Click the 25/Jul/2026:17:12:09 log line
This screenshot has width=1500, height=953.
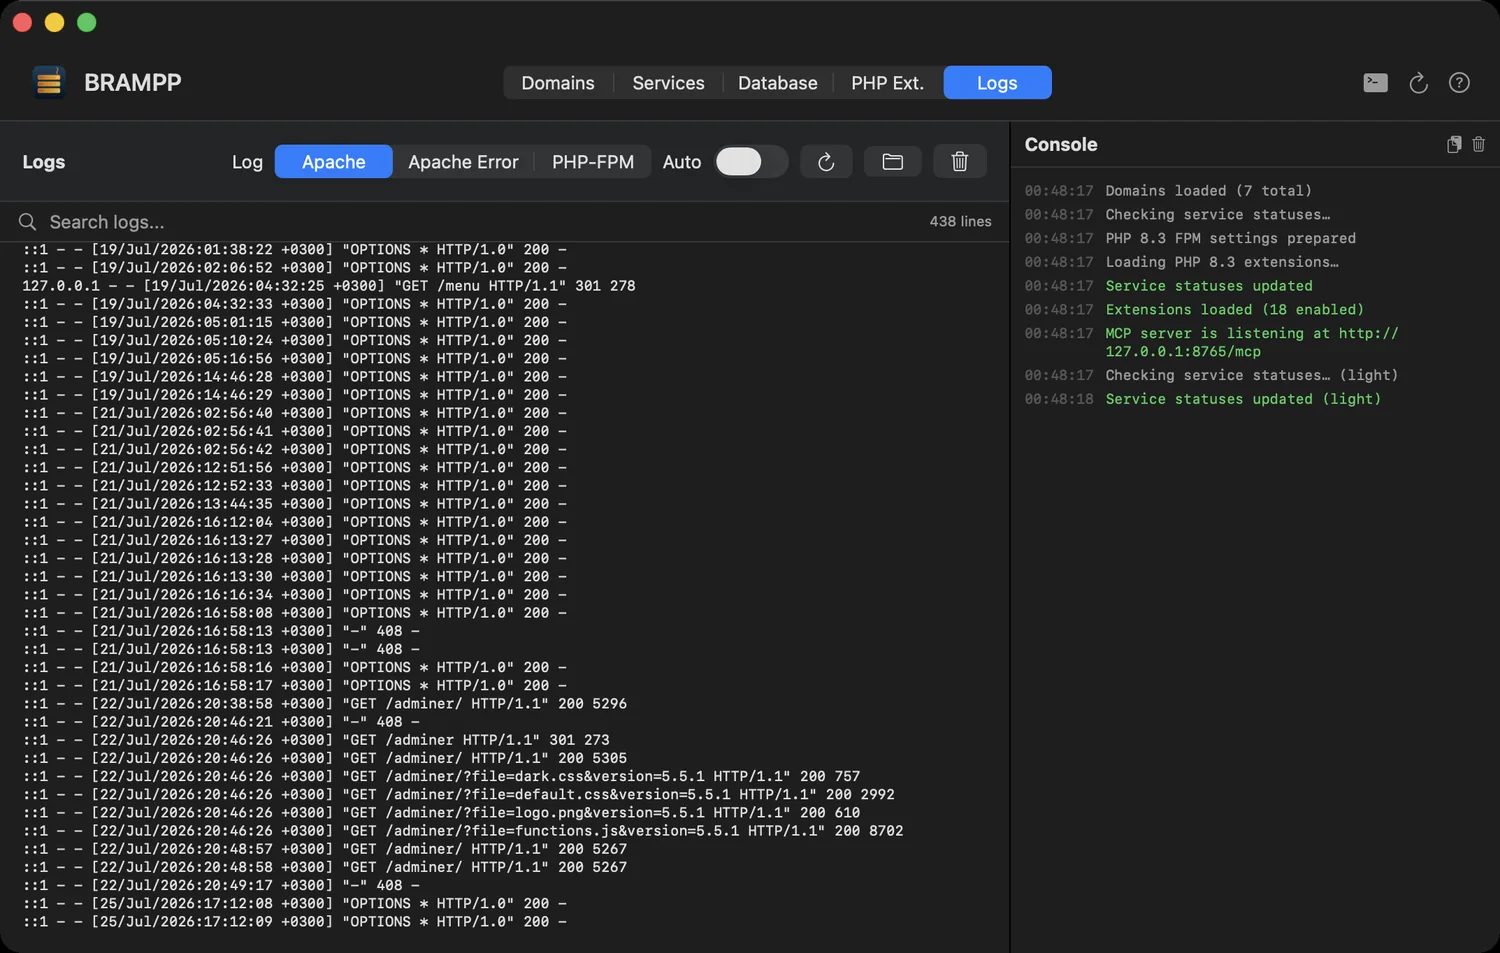coord(294,922)
